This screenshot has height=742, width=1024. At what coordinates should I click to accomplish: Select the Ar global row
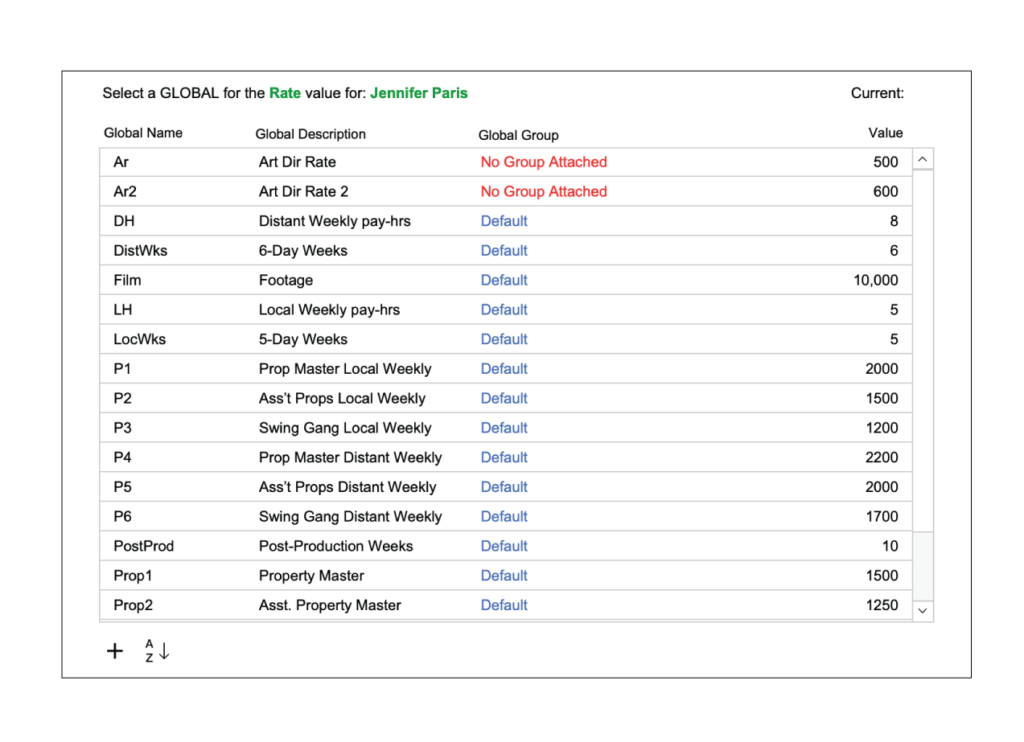pos(506,162)
